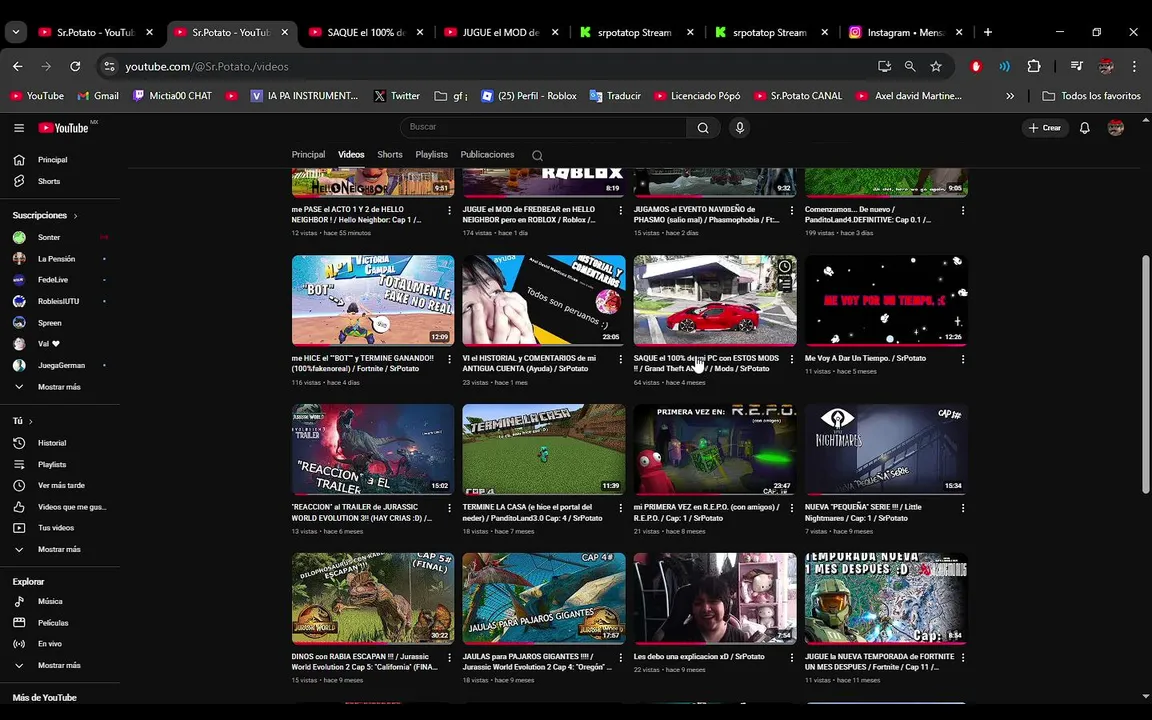Click the YouTube logo
The width and height of the screenshot is (1152, 720).
[x=63, y=128]
